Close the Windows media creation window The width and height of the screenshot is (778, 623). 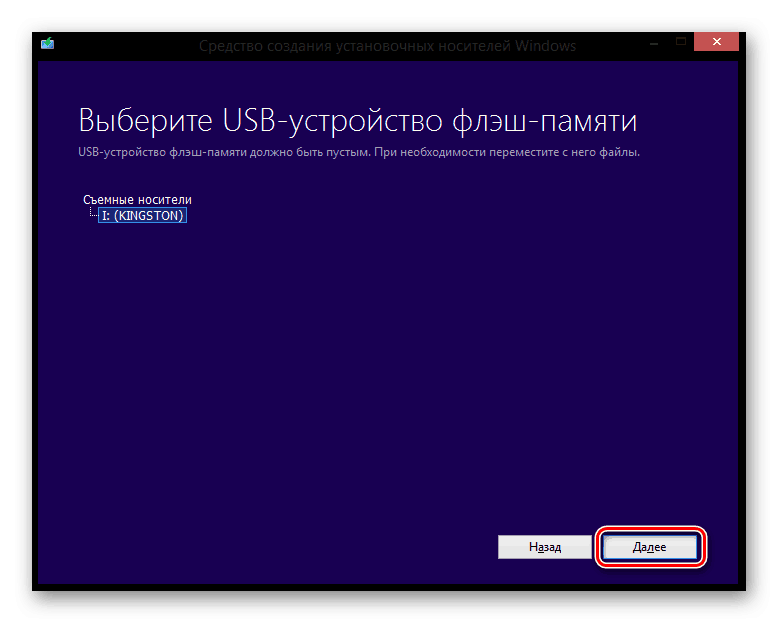click(717, 41)
